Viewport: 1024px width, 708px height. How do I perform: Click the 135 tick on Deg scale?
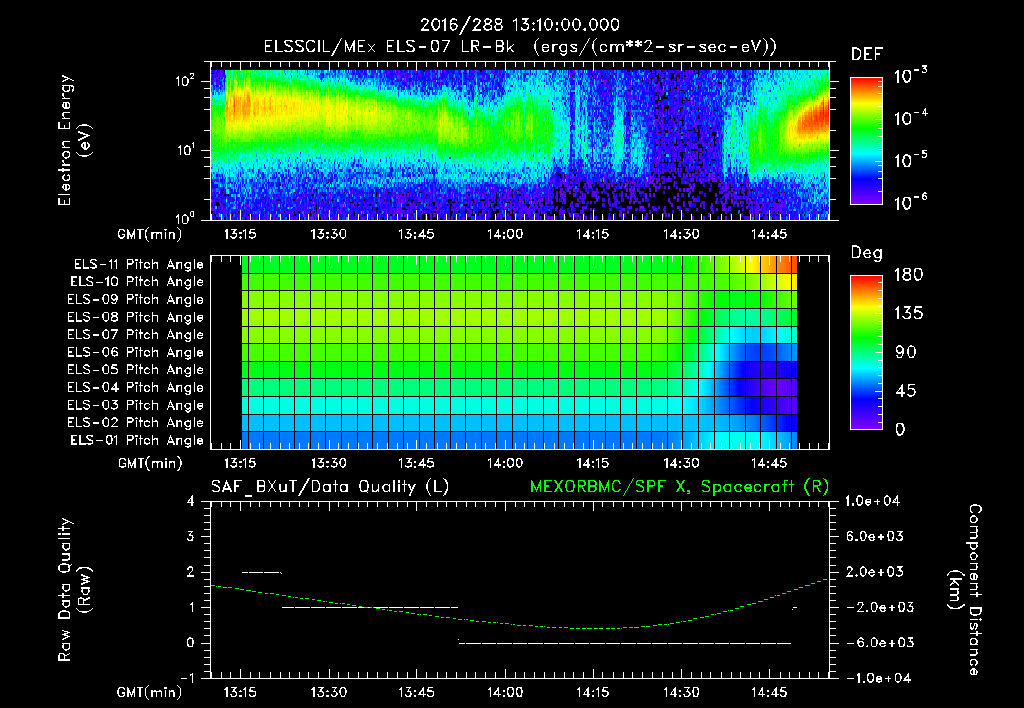point(908,313)
